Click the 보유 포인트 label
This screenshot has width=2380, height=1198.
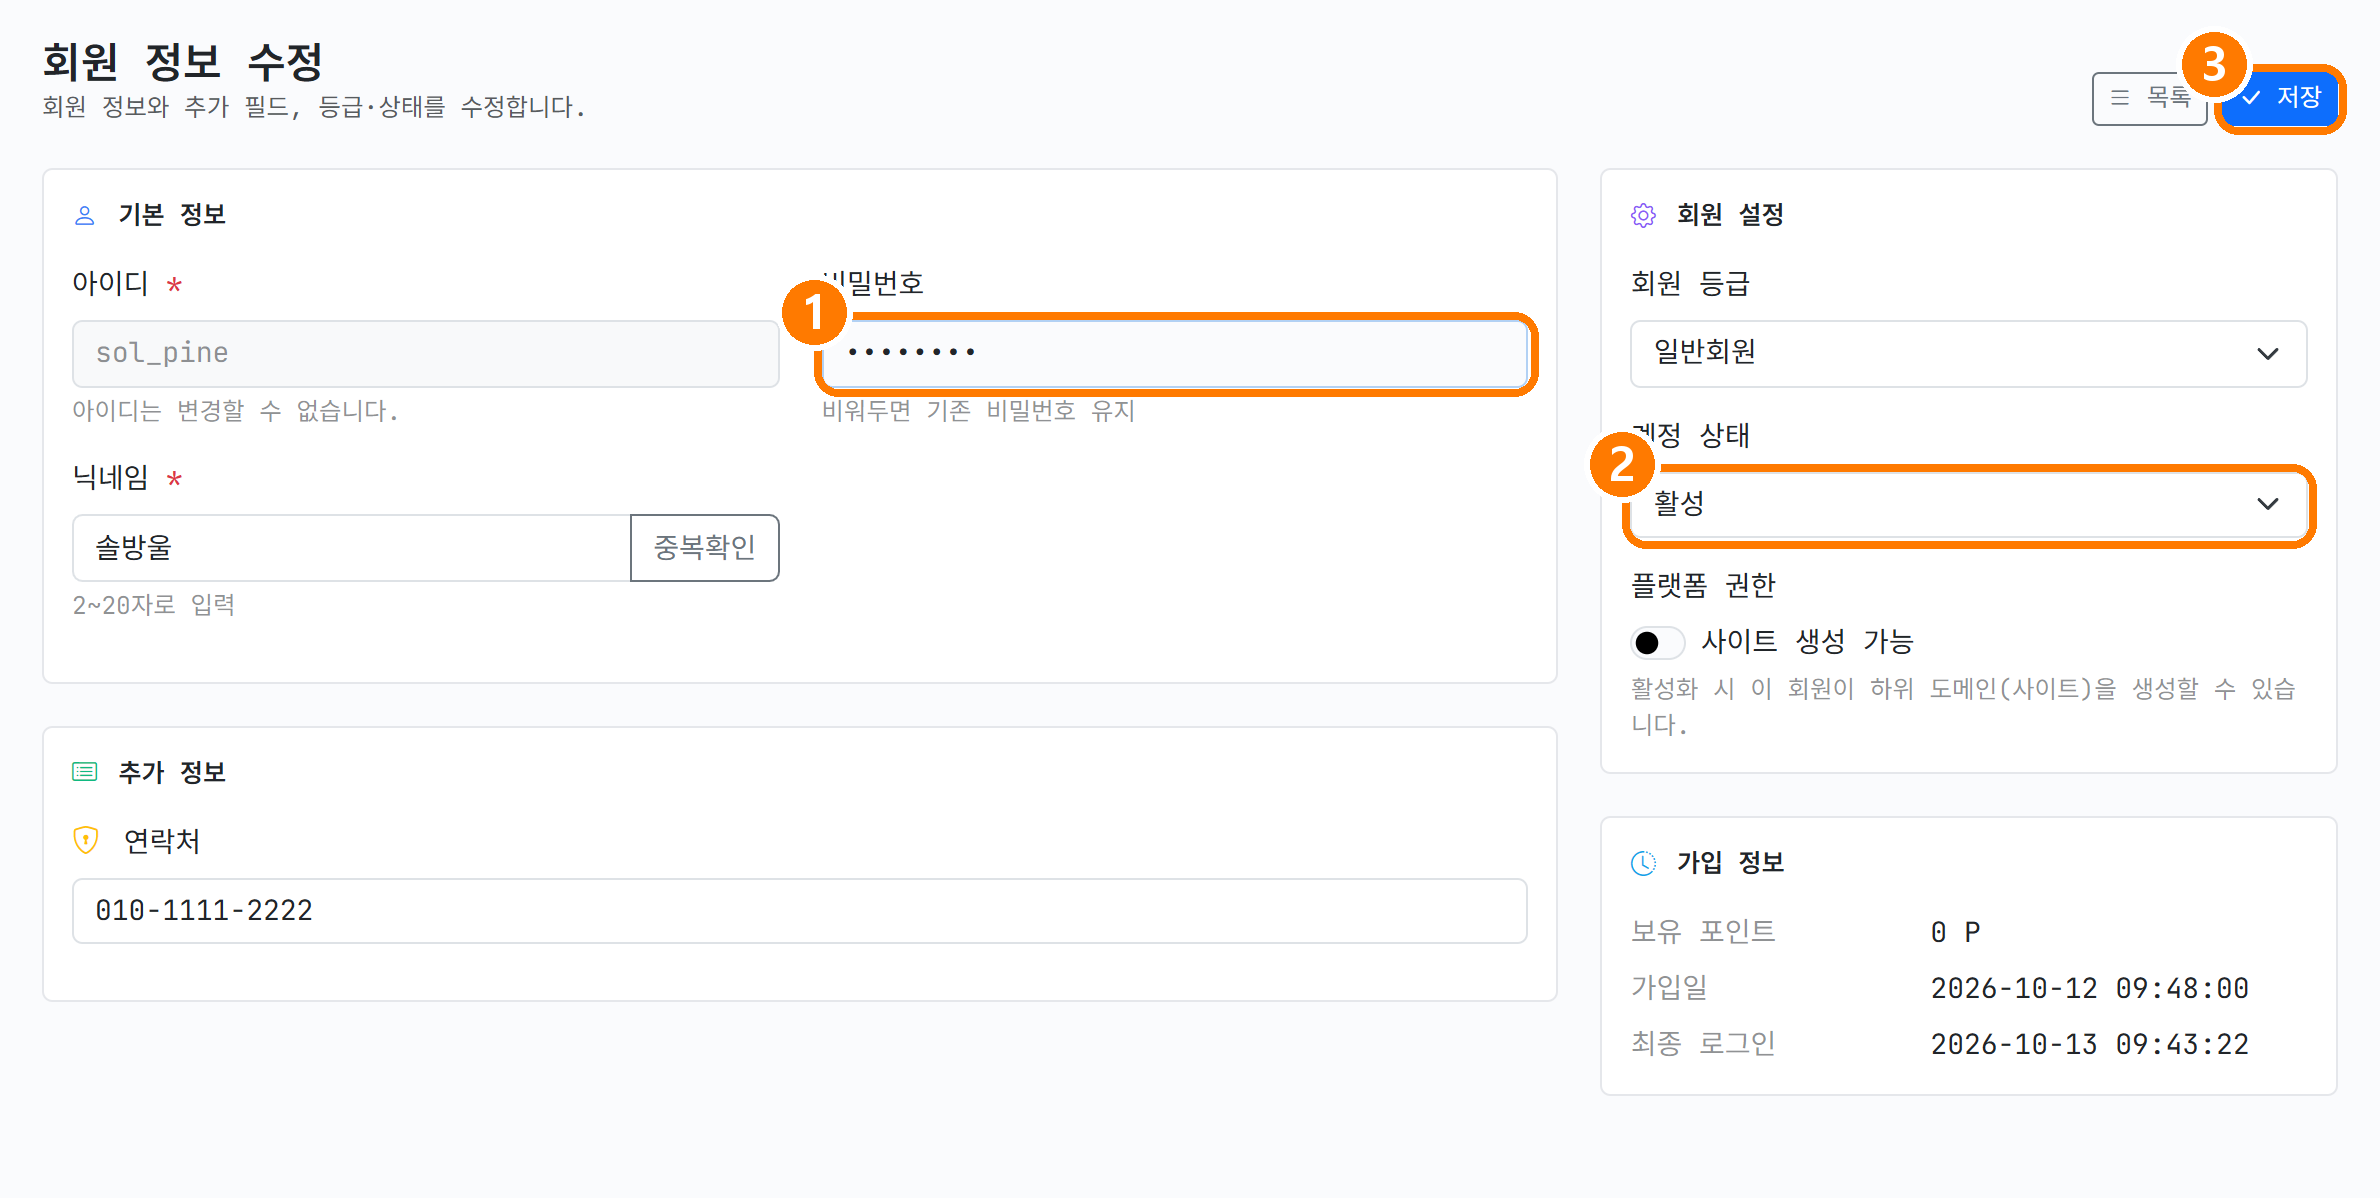(x=1702, y=932)
